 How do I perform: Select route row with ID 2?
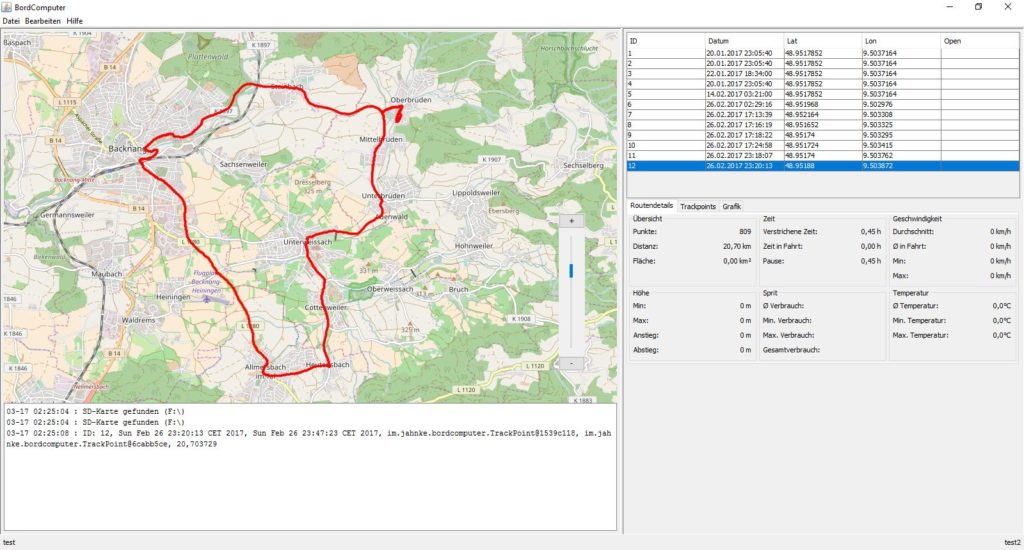(822, 63)
